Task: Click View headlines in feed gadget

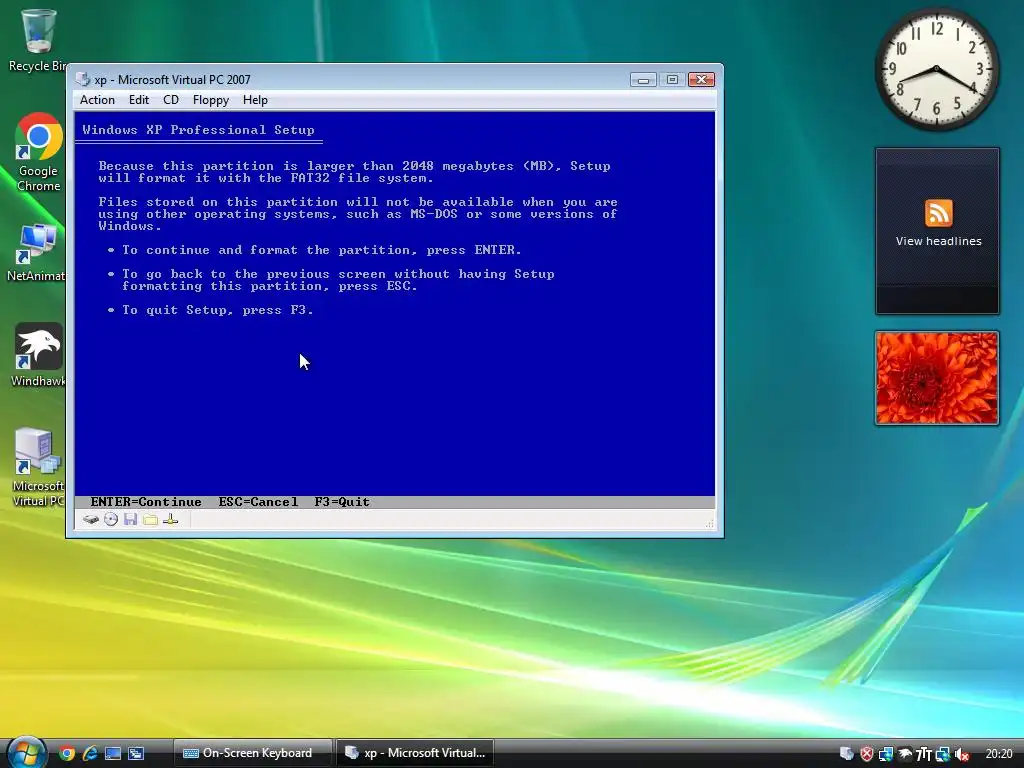Action: 938,241
